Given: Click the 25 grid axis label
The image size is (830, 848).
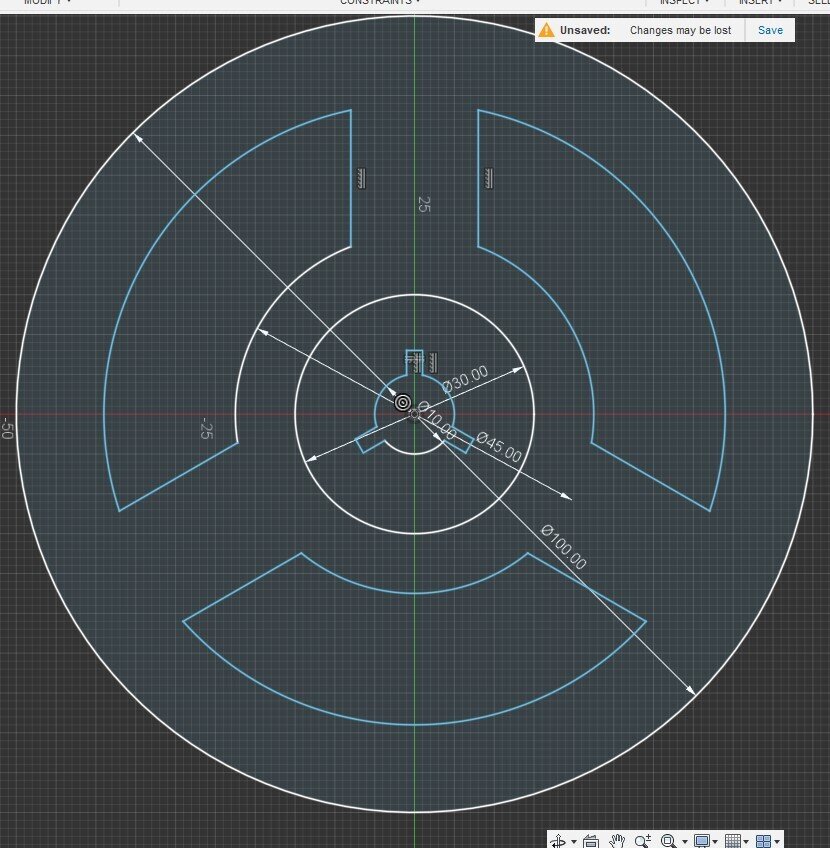Looking at the screenshot, I should click(x=424, y=204).
